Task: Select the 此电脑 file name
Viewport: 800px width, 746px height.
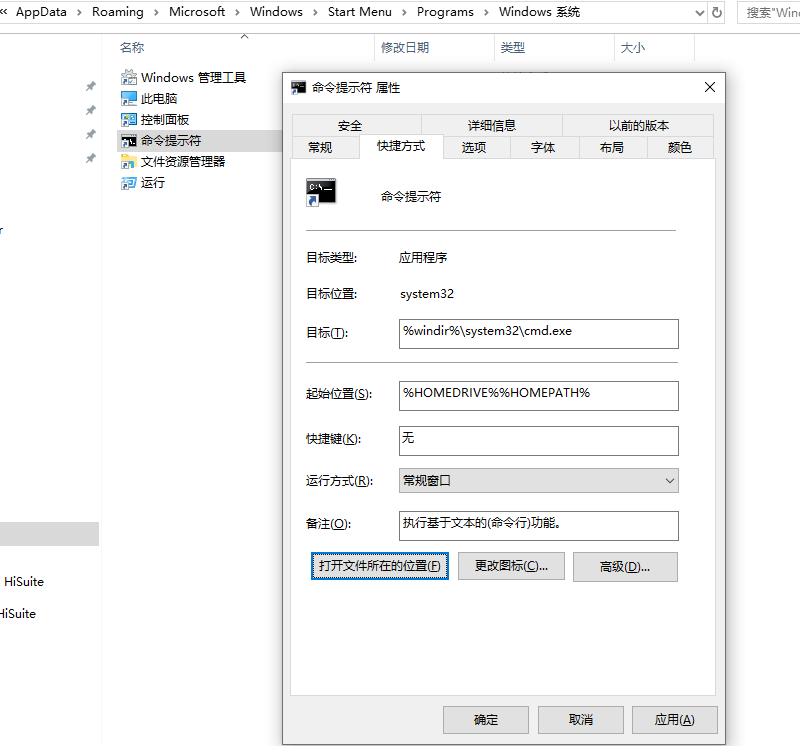Action: 159,98
